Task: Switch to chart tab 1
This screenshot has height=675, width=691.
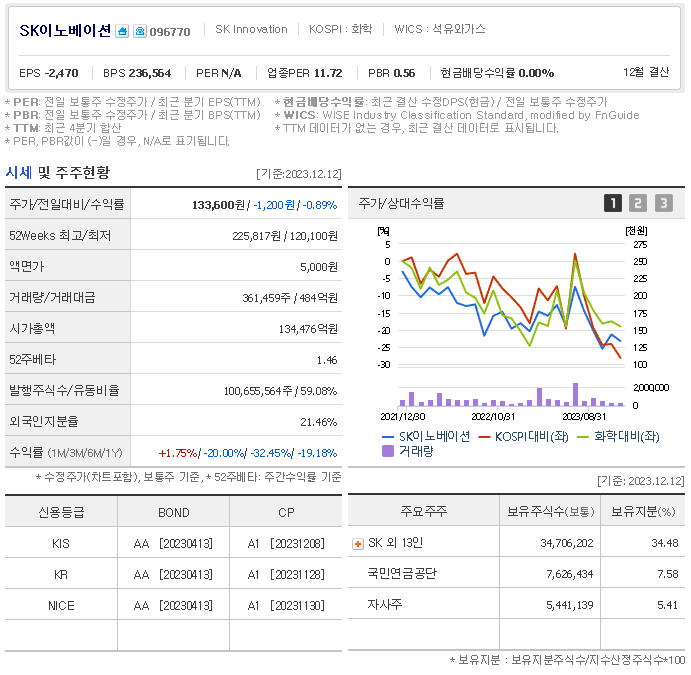Action: coord(613,203)
